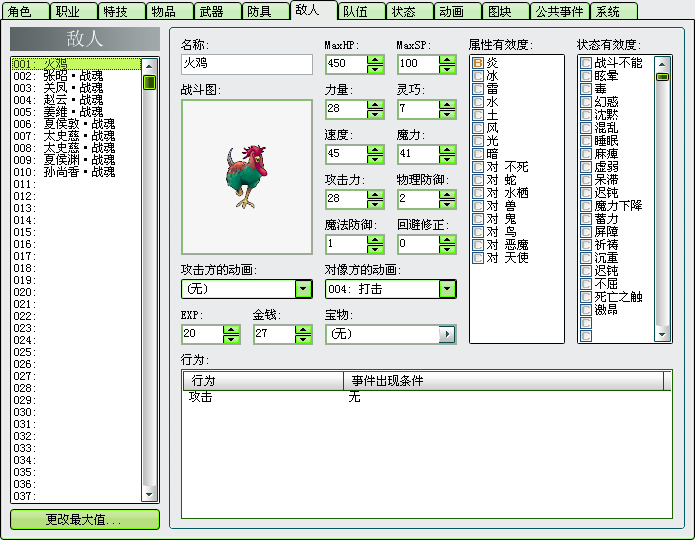Click the 事件出现条件 column header
695x540 pixels.
coord(504,381)
